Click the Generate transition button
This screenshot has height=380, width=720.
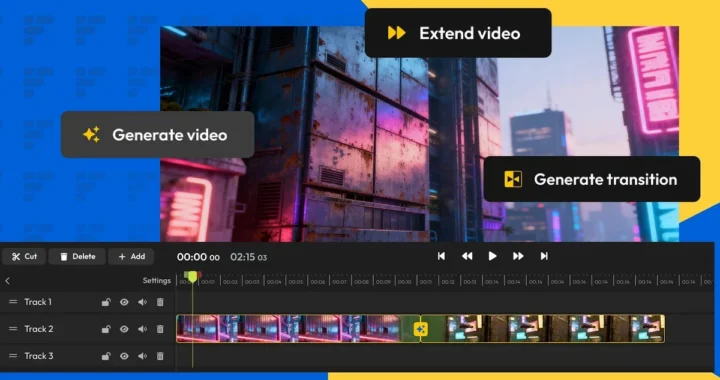(592, 179)
